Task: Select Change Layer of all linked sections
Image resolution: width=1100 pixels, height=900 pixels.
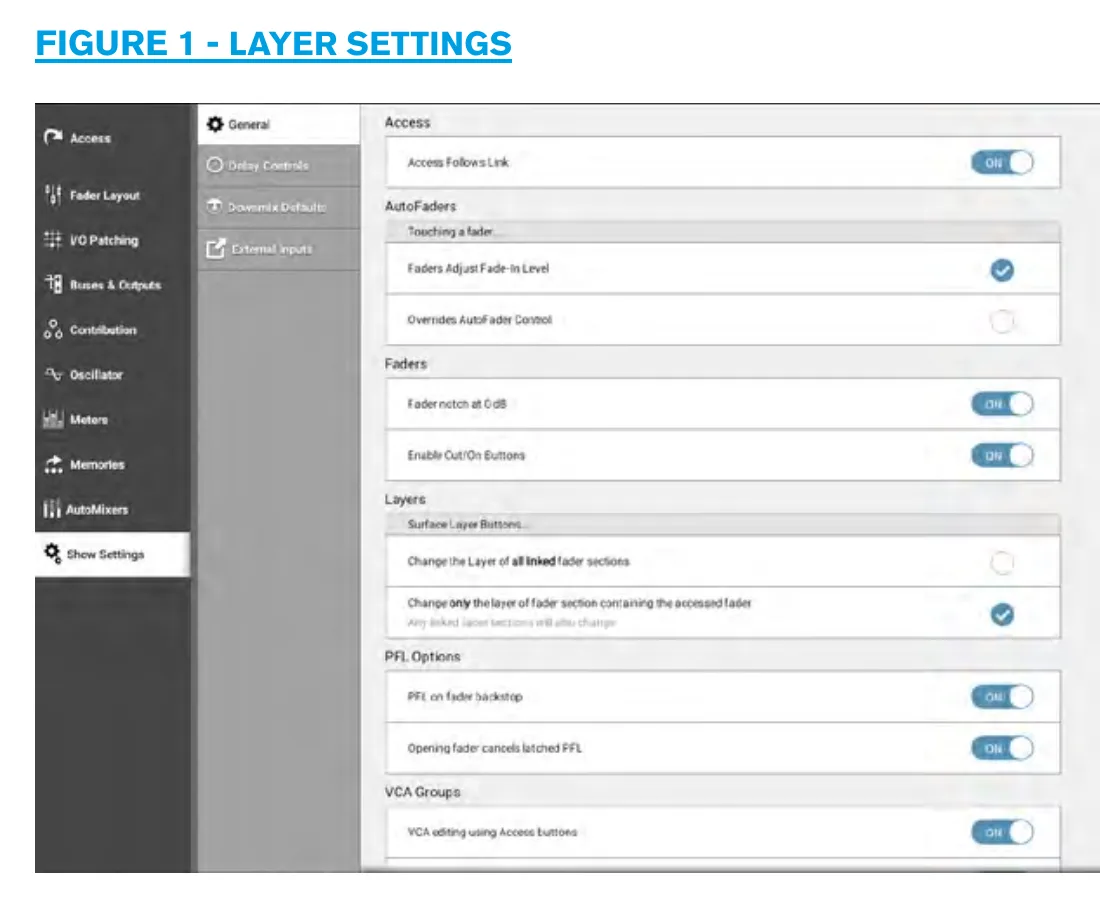Action: coord(1002,563)
